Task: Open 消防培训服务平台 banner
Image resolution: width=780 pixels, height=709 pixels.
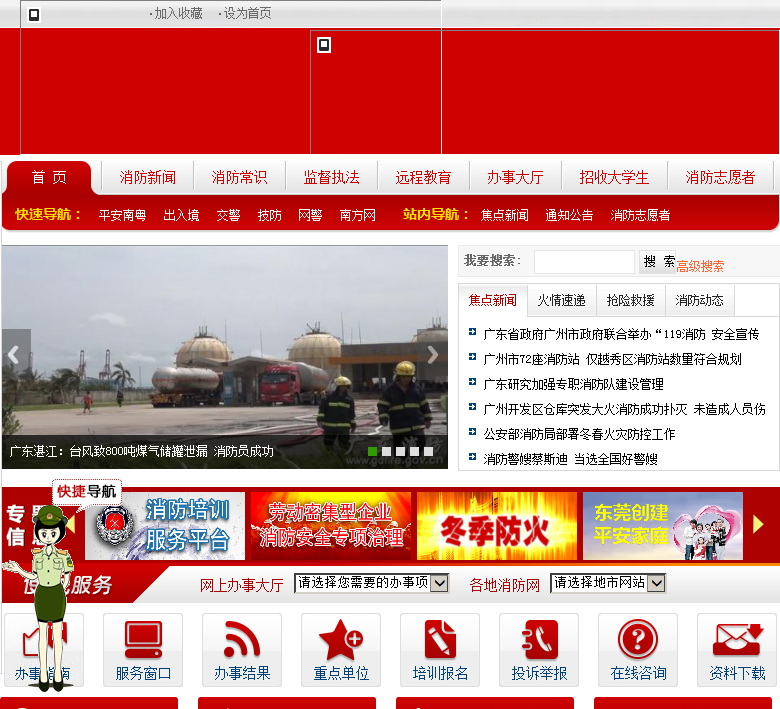Action: [x=165, y=526]
